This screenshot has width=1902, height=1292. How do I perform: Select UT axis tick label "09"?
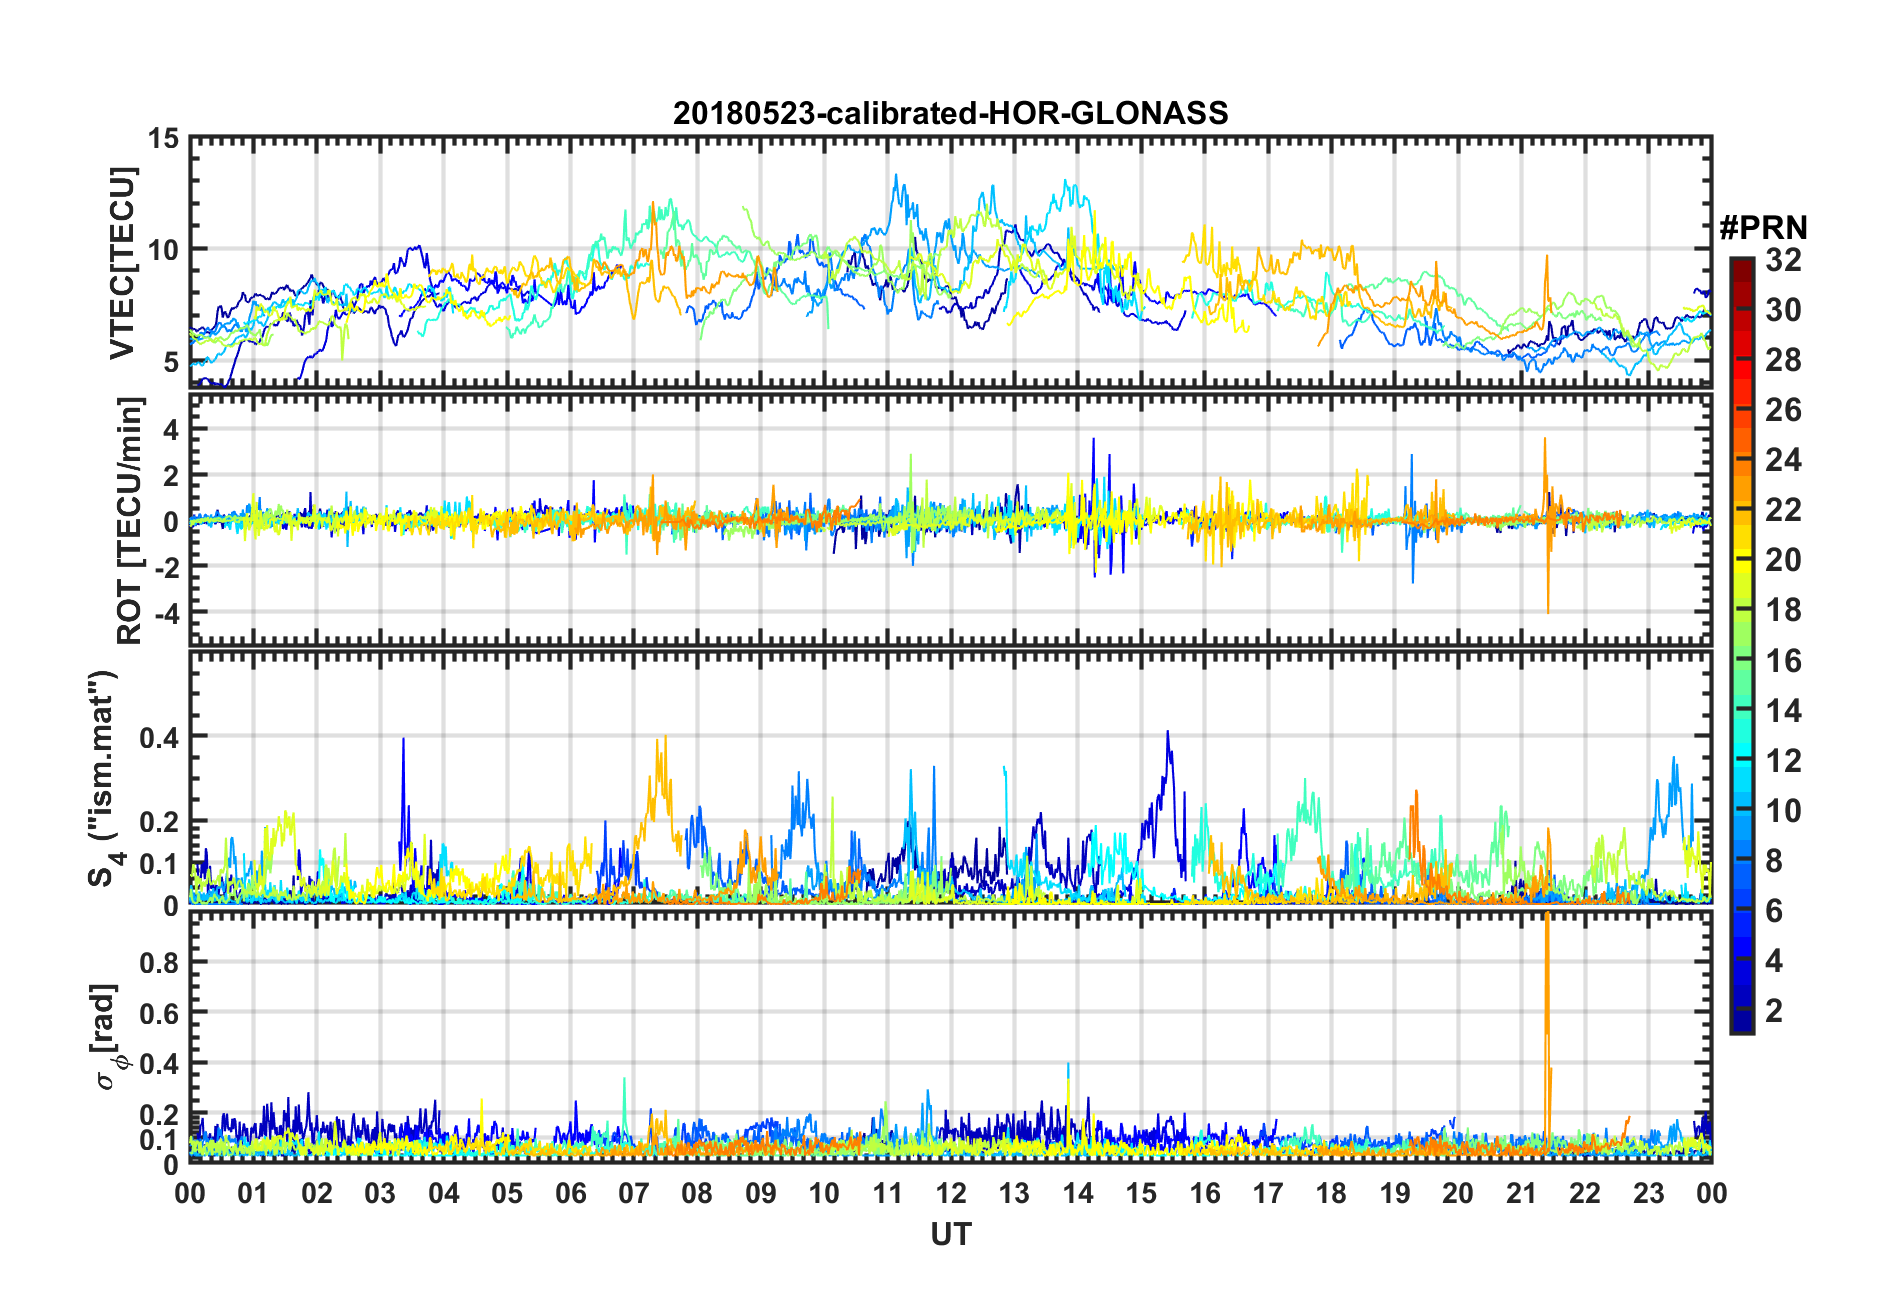click(x=761, y=1193)
